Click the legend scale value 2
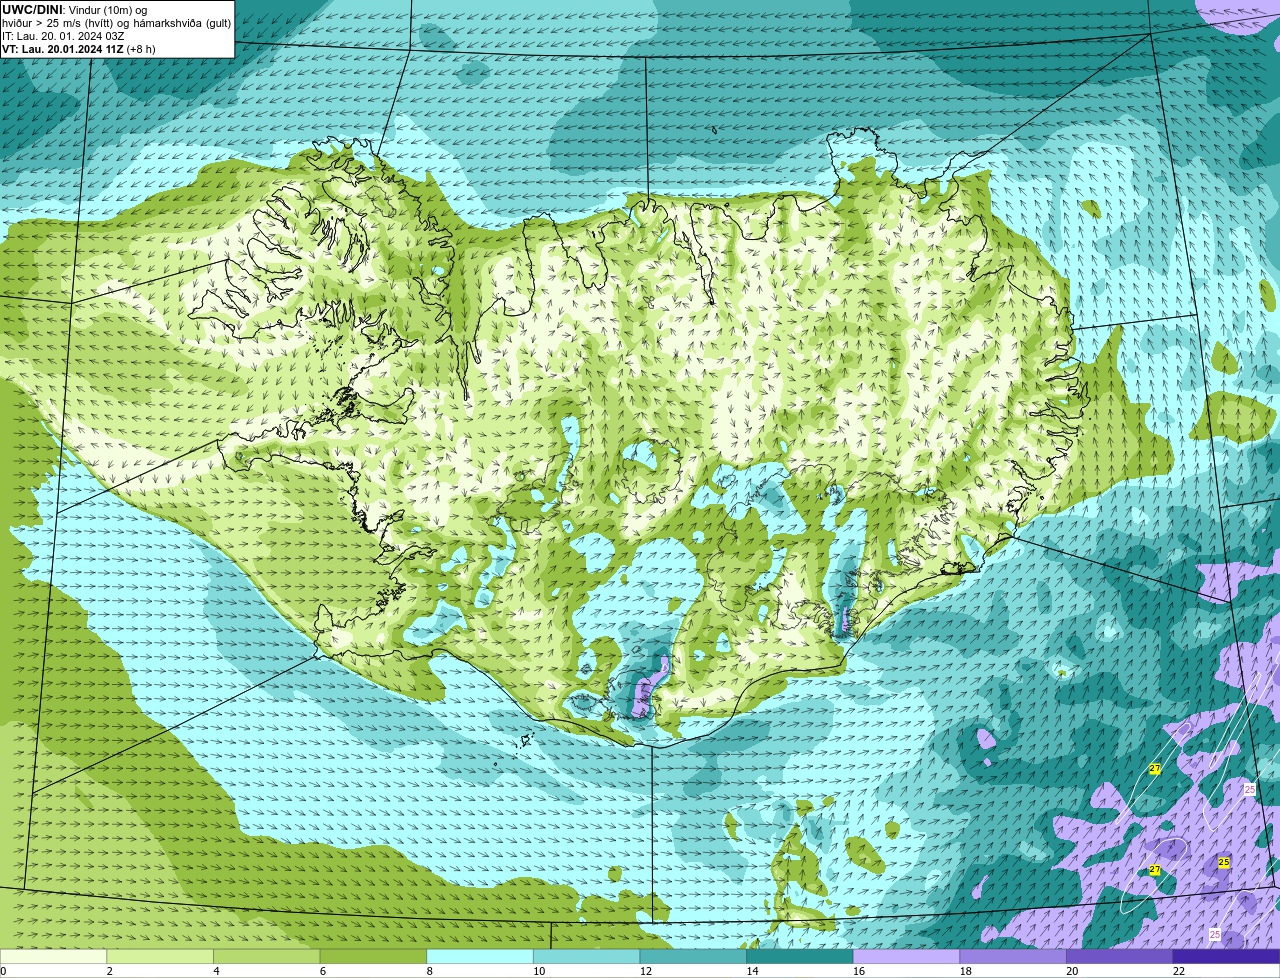This screenshot has width=1280, height=978. click(x=109, y=971)
